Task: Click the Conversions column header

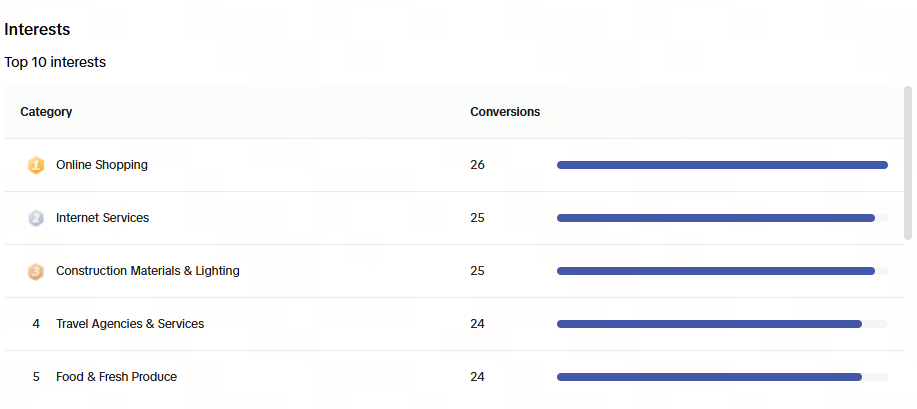Action: click(505, 112)
